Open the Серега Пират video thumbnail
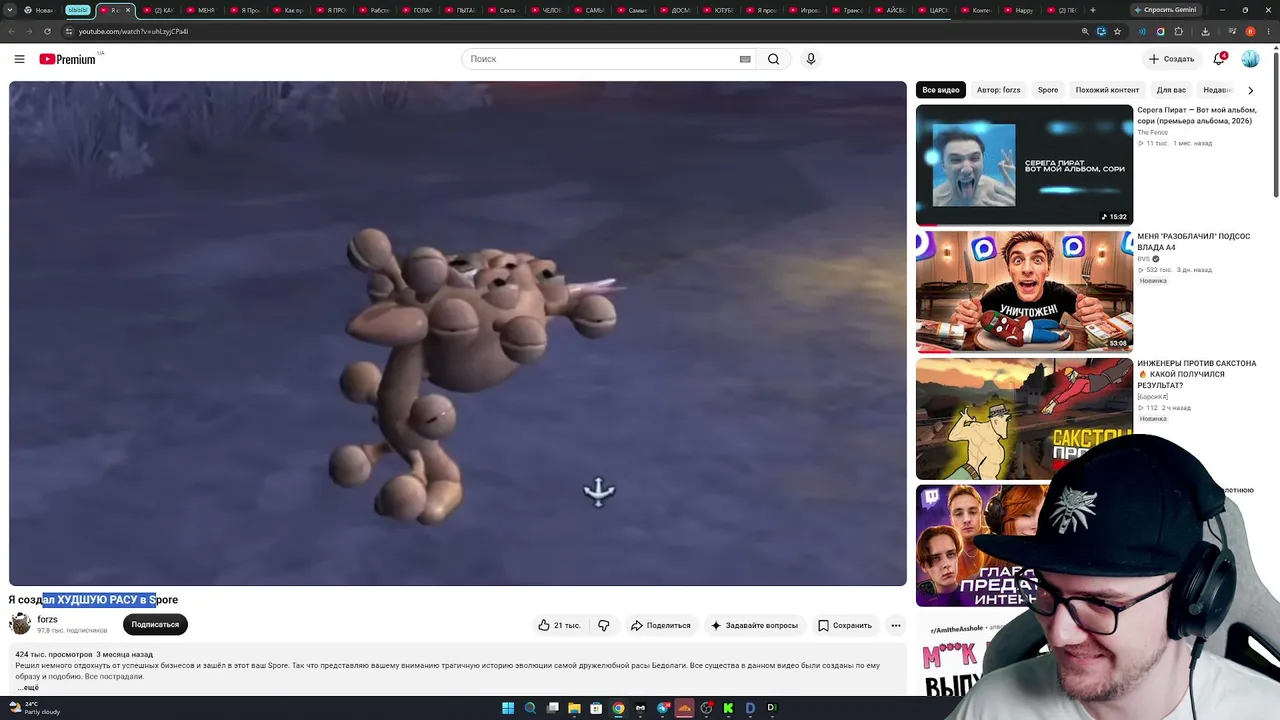 [x=1024, y=165]
